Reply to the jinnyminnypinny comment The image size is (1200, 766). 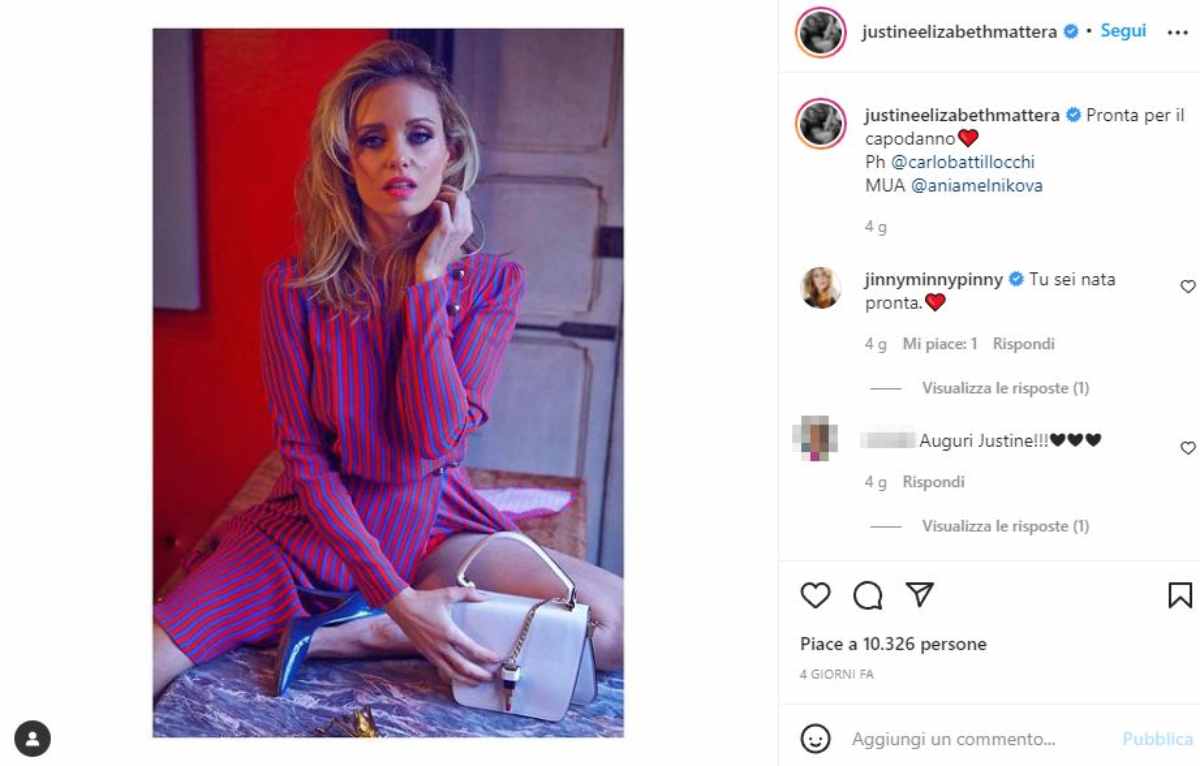(x=1023, y=344)
